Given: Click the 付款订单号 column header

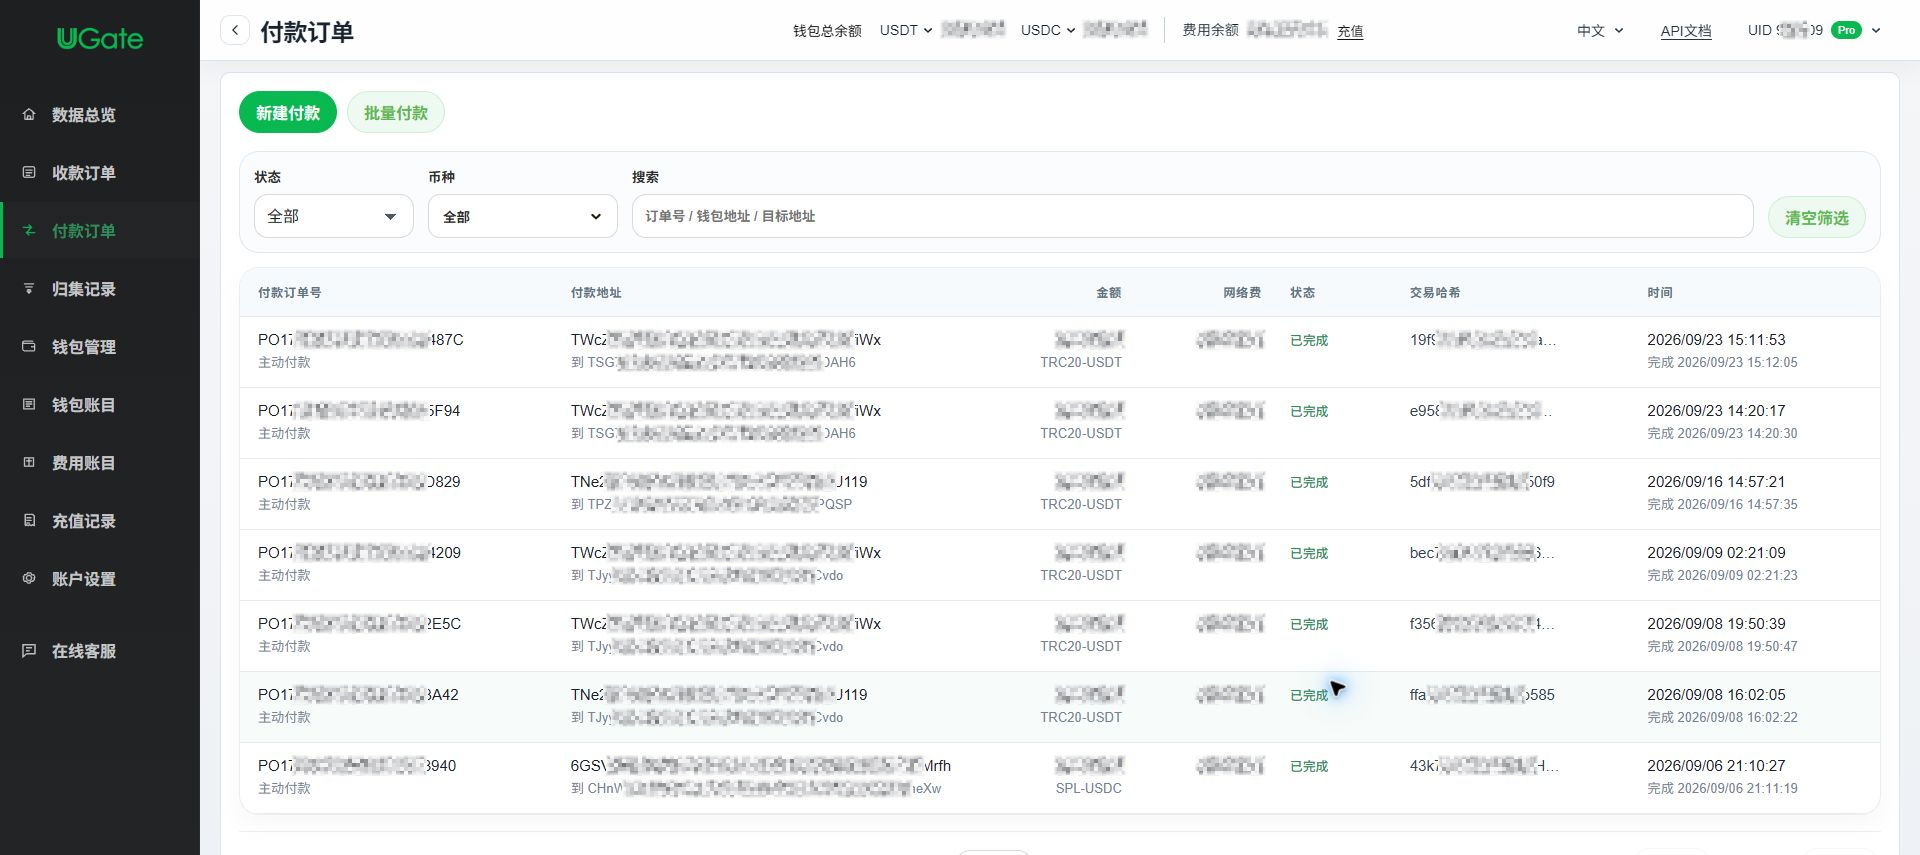Looking at the screenshot, I should [290, 293].
